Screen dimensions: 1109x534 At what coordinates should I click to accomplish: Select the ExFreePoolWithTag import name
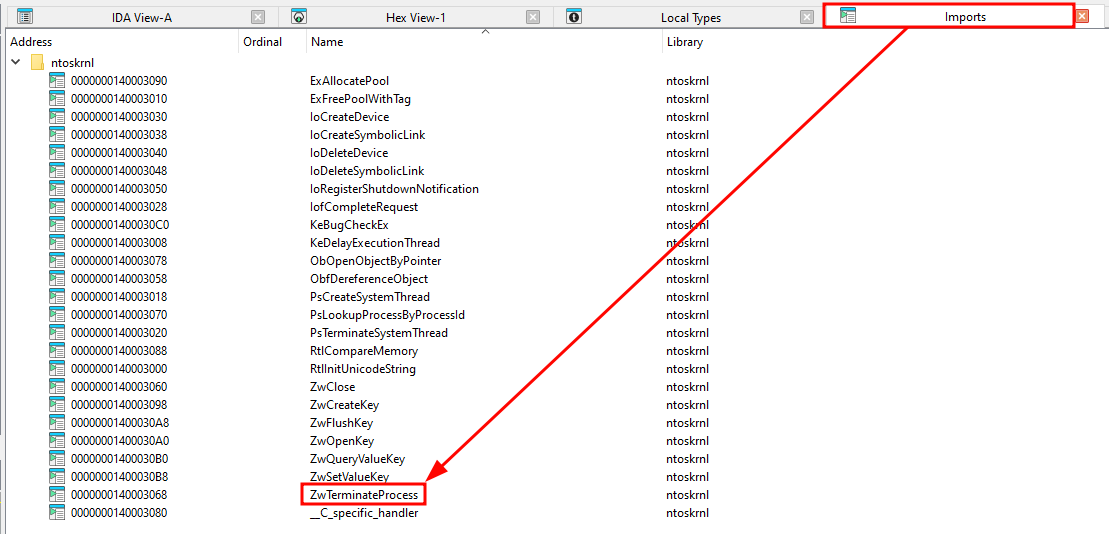pos(360,98)
